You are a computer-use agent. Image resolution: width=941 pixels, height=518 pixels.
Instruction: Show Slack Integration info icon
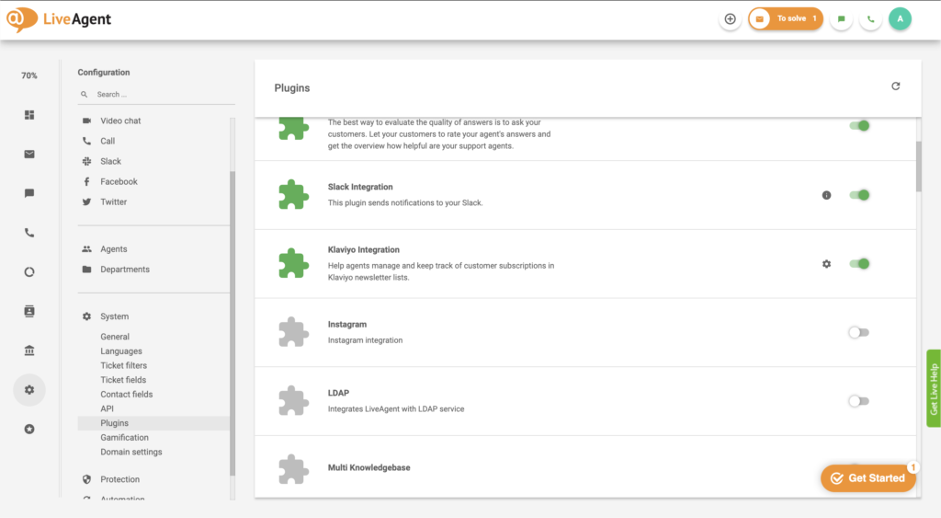[826, 195]
